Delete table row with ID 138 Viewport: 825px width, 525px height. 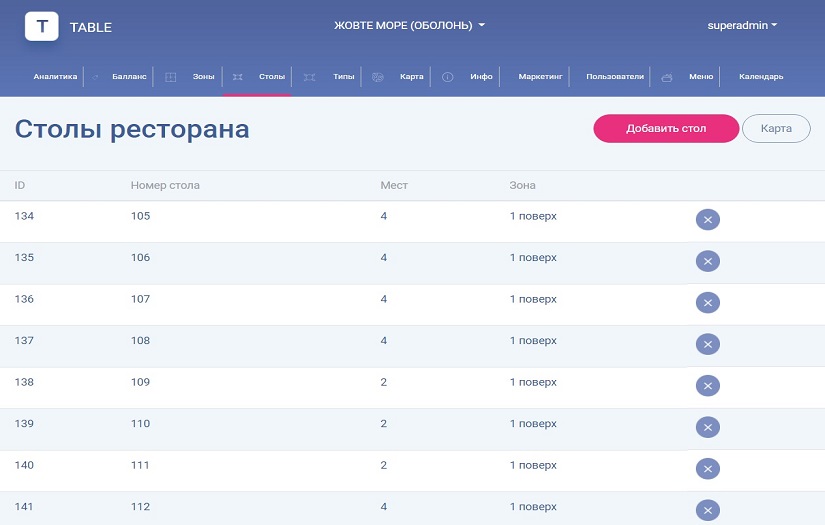coord(708,386)
